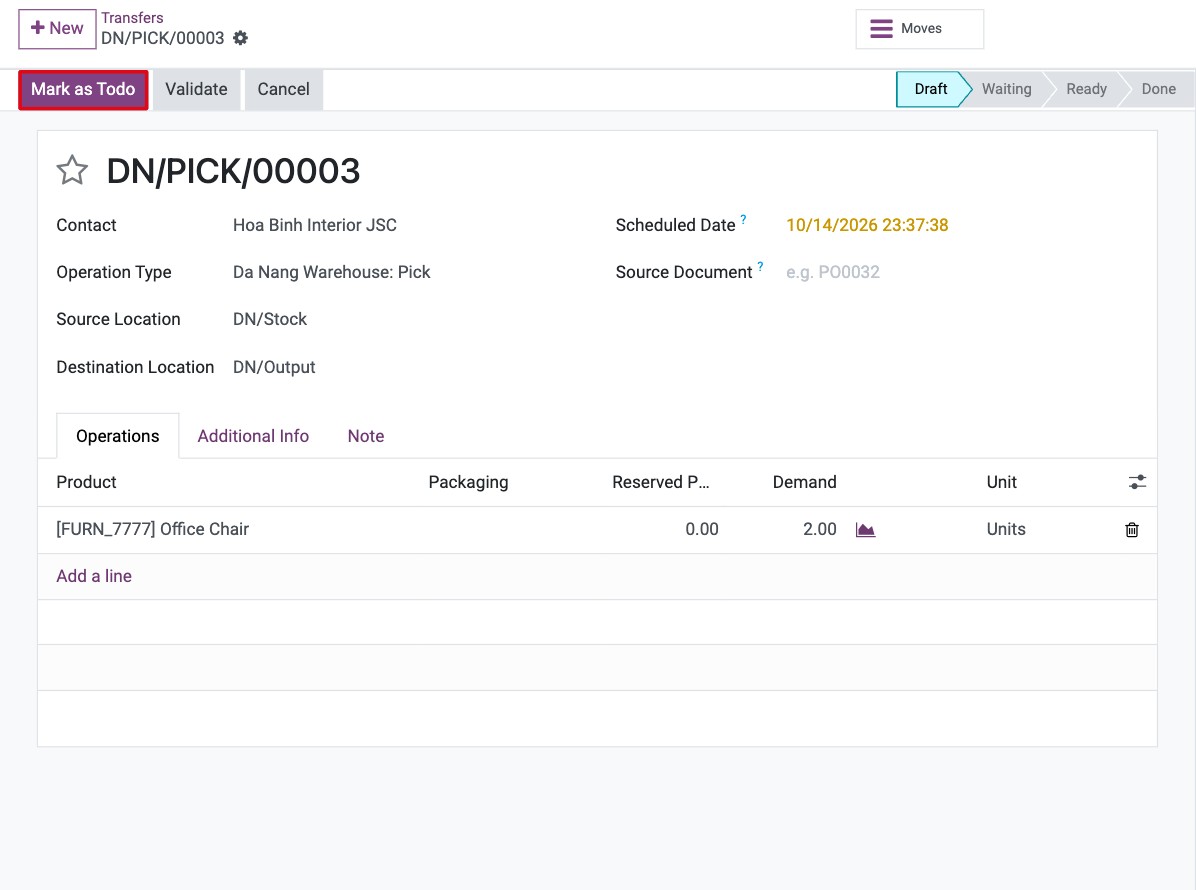Select the [FURN_7777] Office Chair product cell
This screenshot has height=890, width=1196.
153,529
